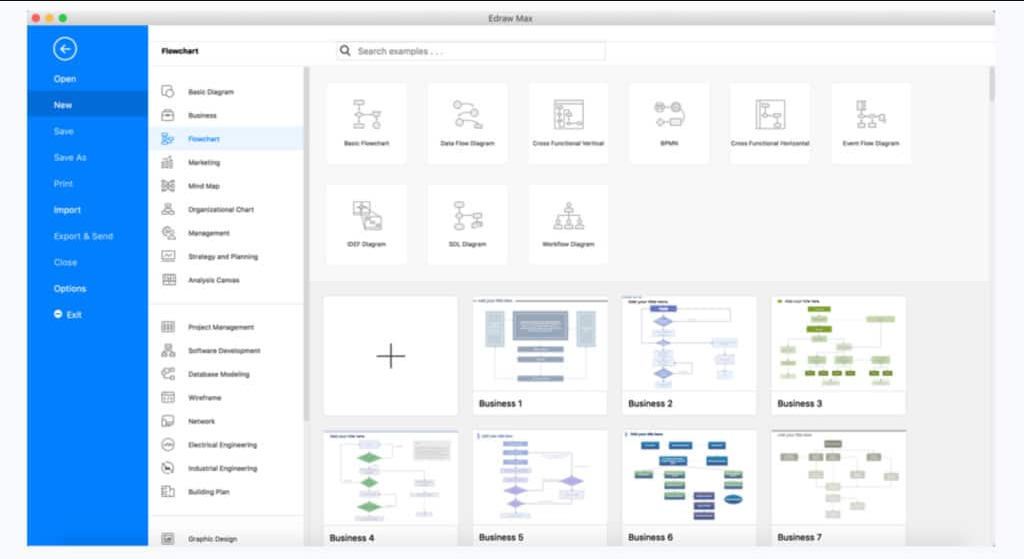Click the Organizational Chart label
Screen dimensions: 1024x559
(221, 209)
